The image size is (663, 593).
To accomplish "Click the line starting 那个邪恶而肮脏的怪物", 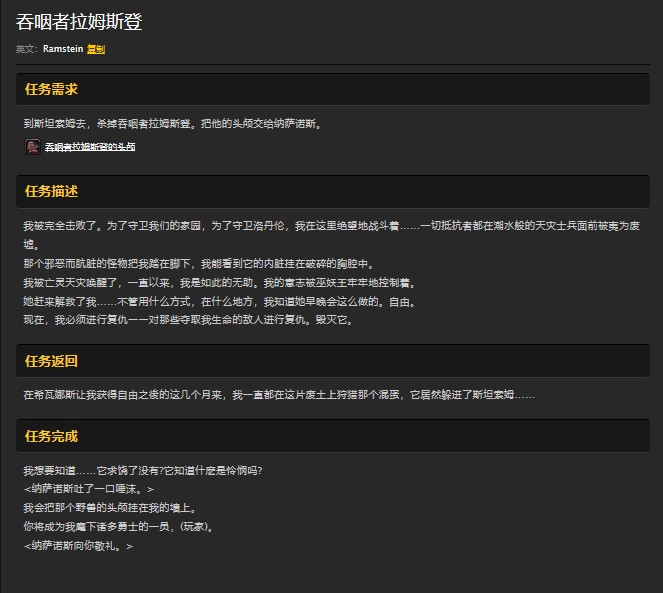I will point(199,264).
